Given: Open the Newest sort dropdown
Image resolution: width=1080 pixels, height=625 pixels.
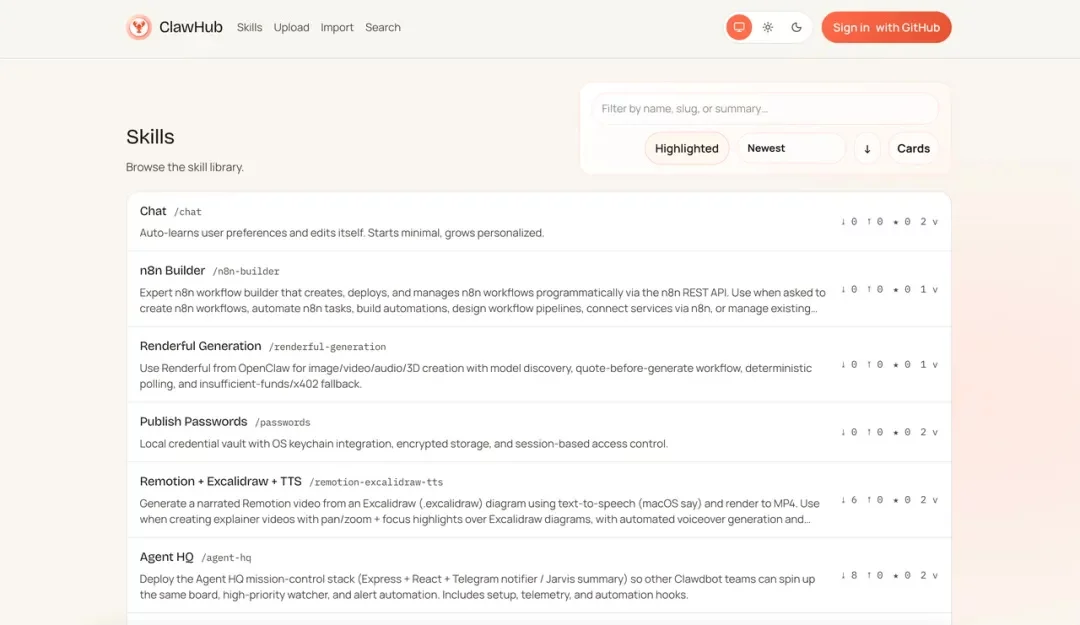Looking at the screenshot, I should pos(791,148).
